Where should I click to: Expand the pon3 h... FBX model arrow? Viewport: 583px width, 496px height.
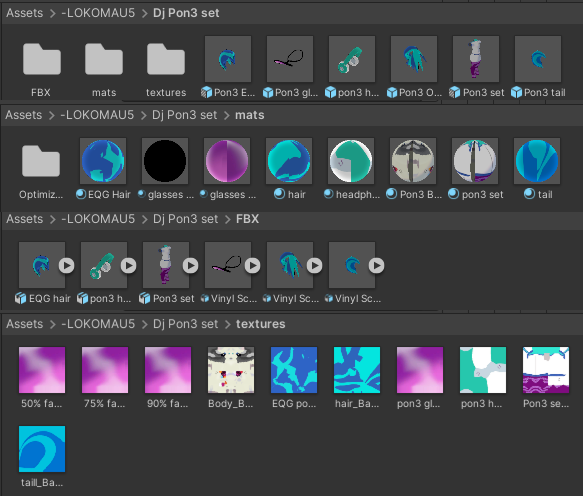click(x=128, y=265)
